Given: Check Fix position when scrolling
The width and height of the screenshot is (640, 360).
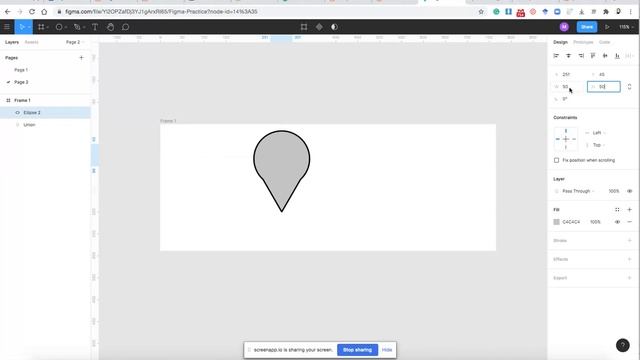Looking at the screenshot, I should tap(556, 160).
